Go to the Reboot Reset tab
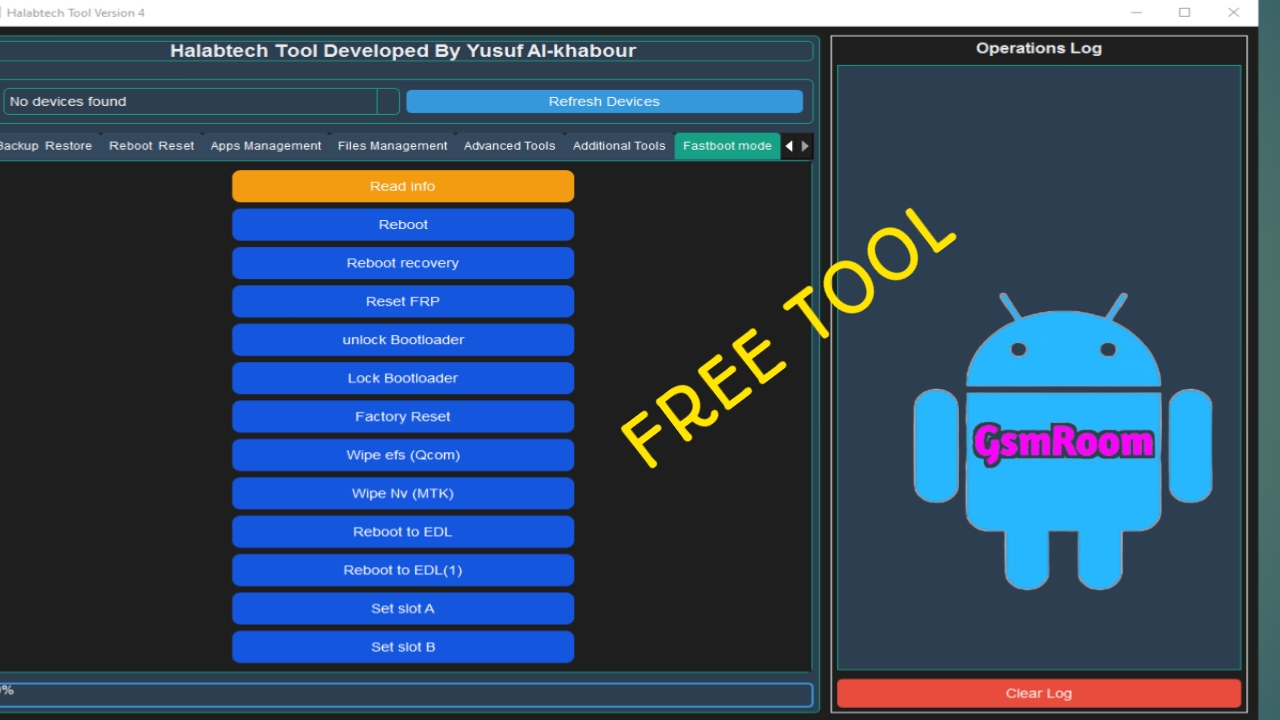The image size is (1280, 720). click(151, 146)
